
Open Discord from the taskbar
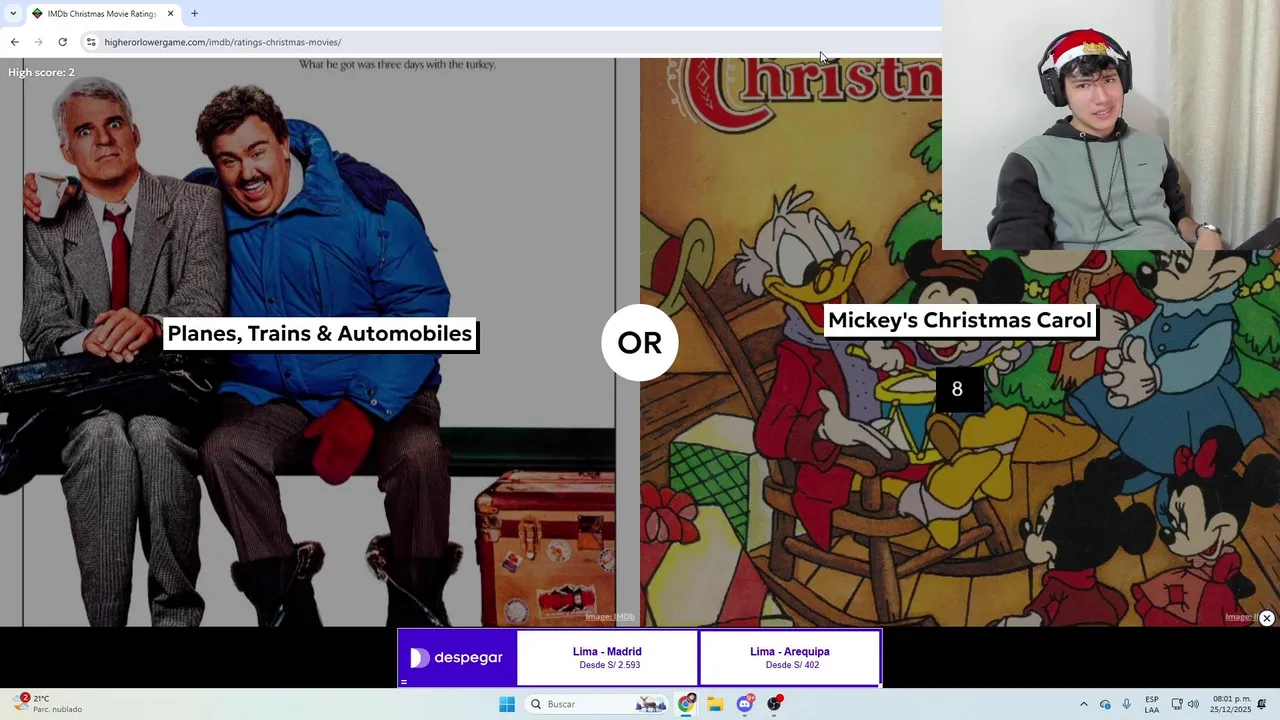pos(745,704)
